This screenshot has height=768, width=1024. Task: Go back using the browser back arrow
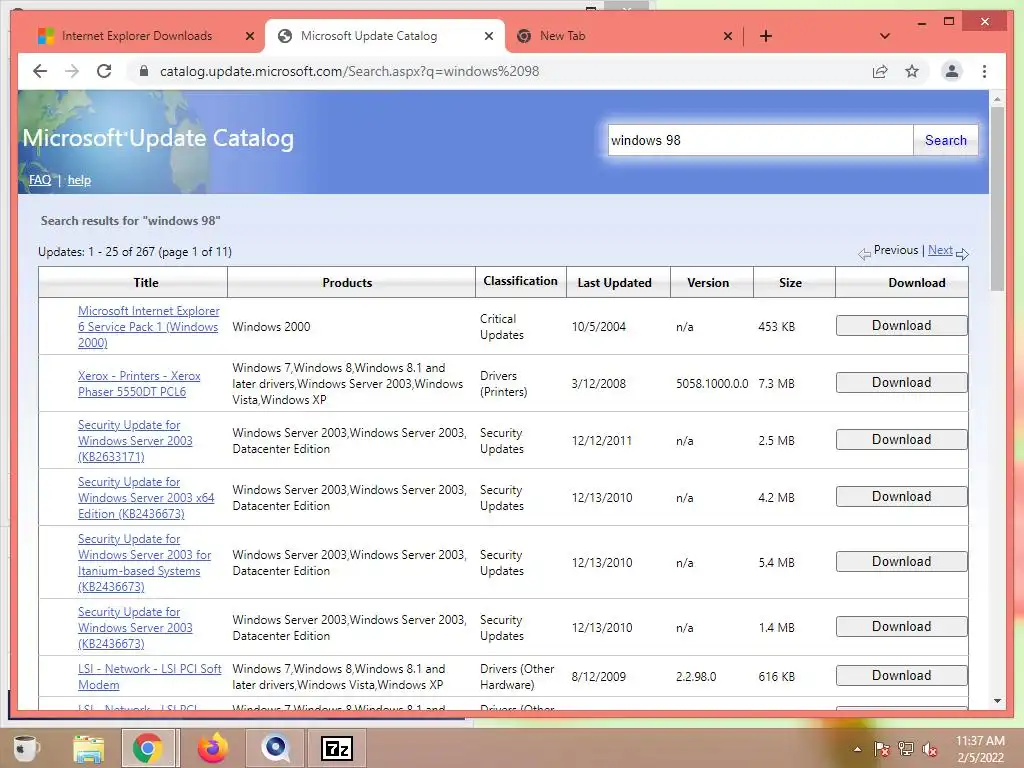(x=40, y=71)
